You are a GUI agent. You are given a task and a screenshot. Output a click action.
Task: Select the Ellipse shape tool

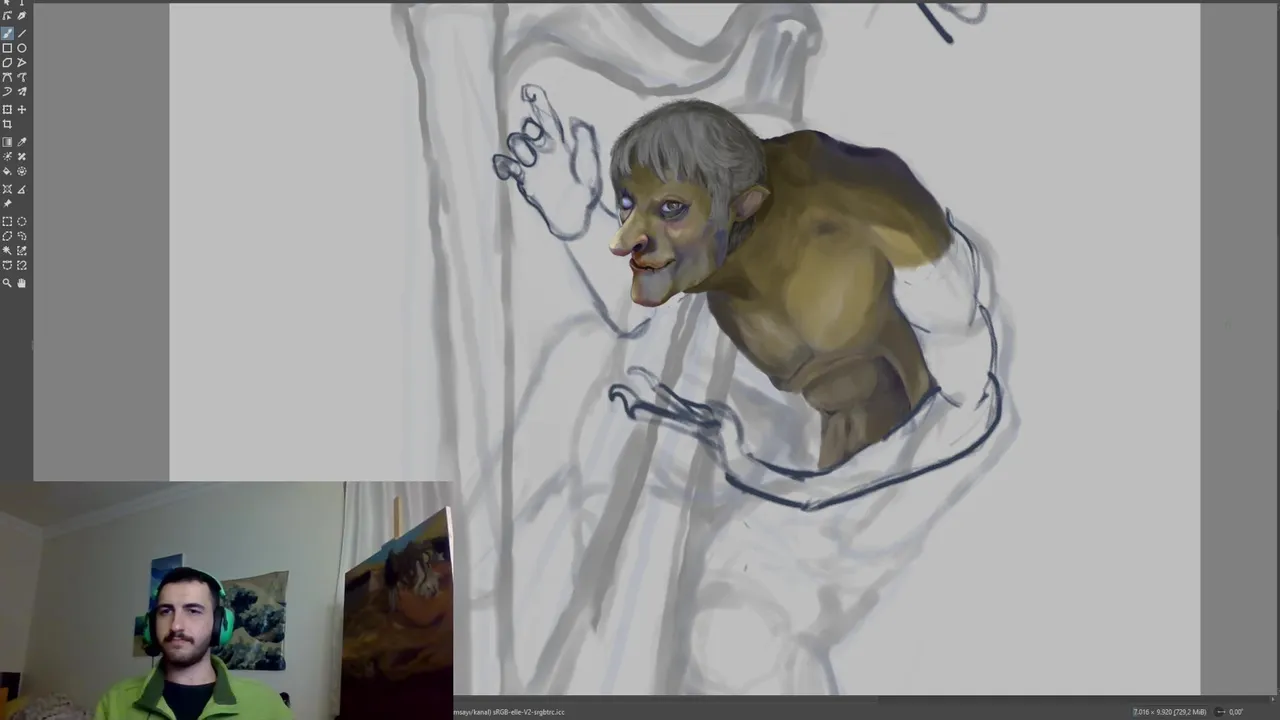pyautogui.click(x=22, y=48)
